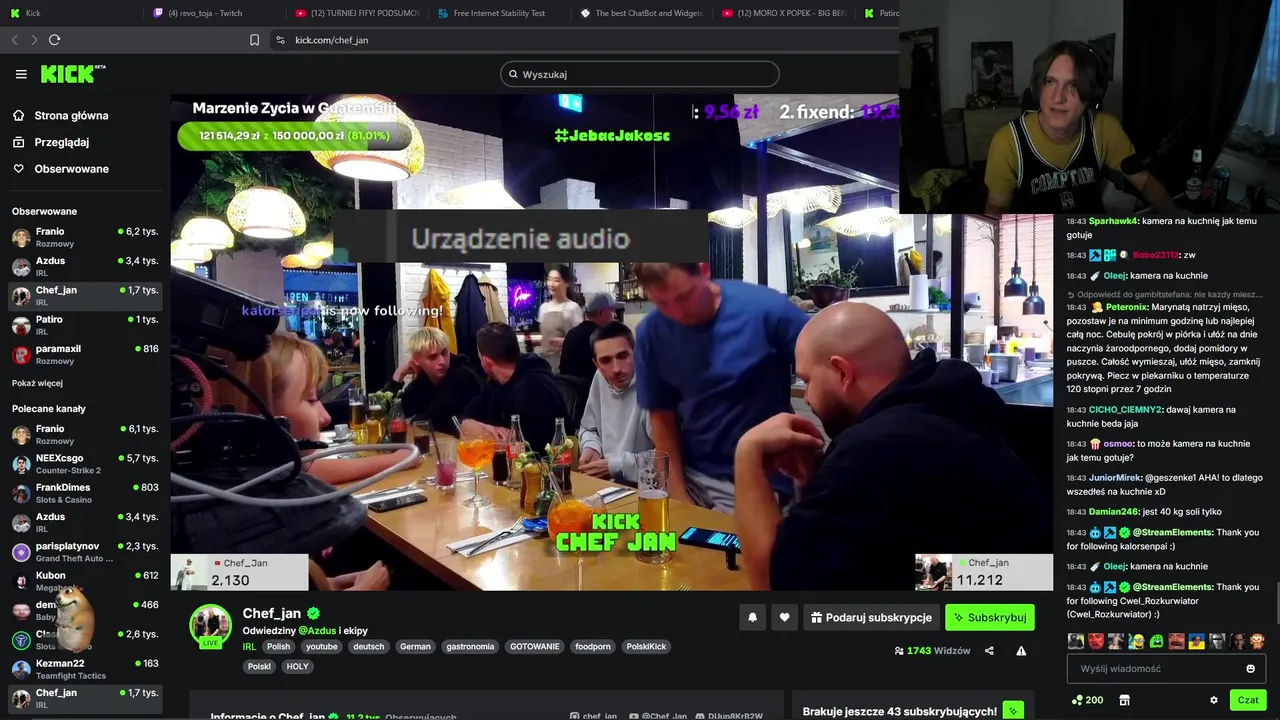Select the youtube tag
Image resolution: width=1280 pixels, height=720 pixels.
322,647
